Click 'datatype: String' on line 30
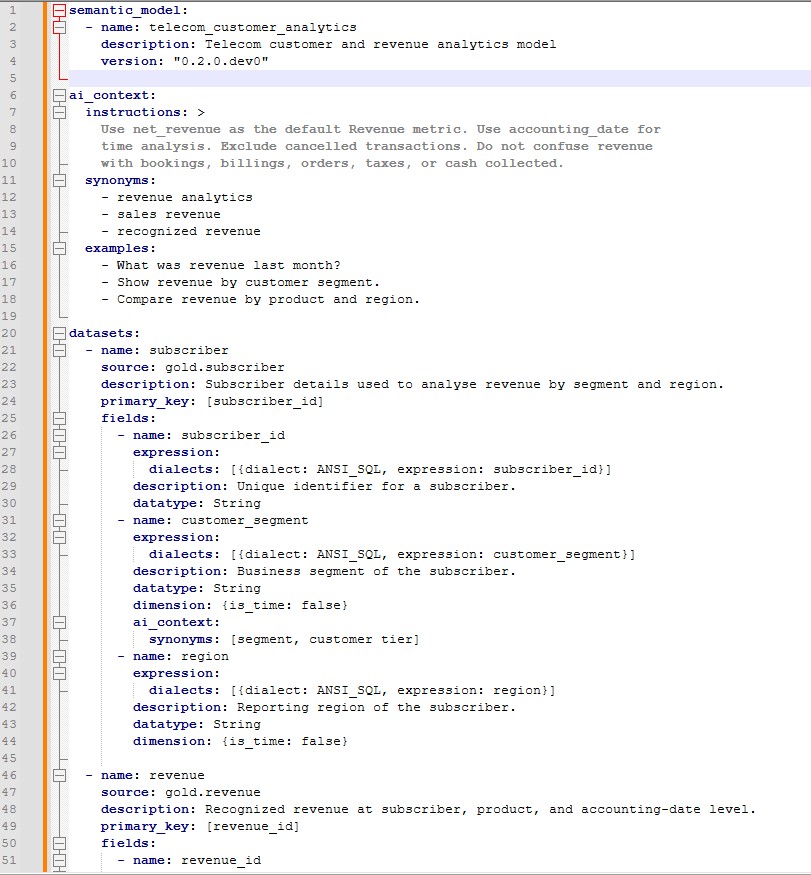The height and width of the screenshot is (875, 811). [x=197, y=503]
